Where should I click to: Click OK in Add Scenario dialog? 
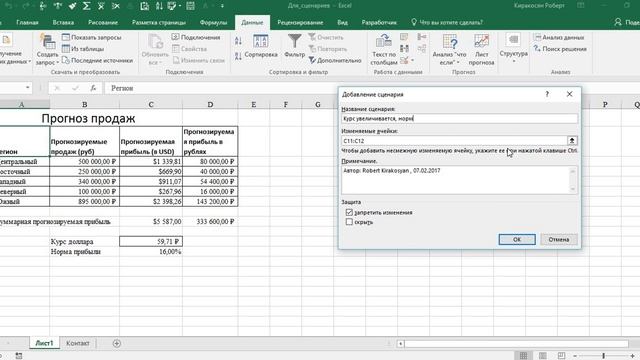point(517,239)
